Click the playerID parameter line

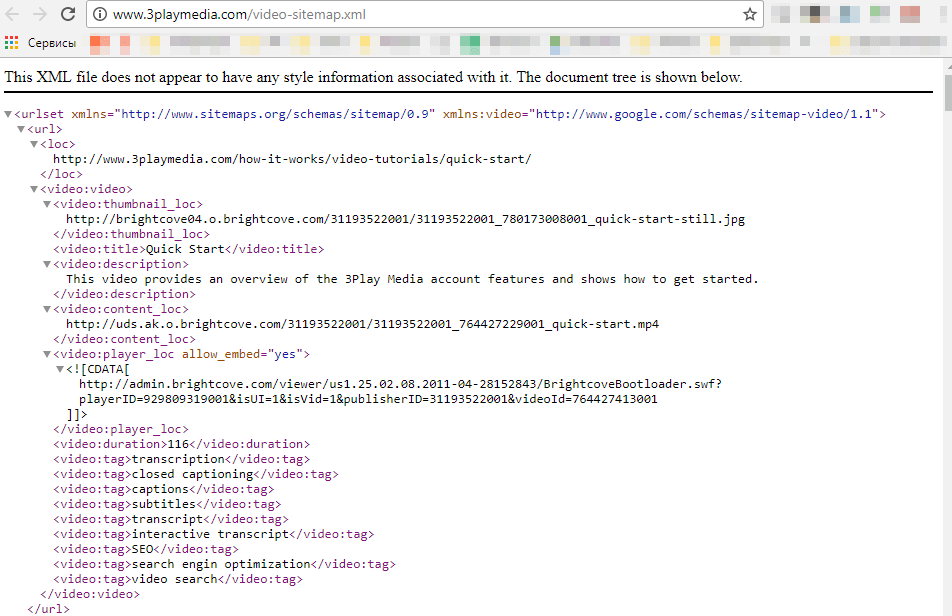click(368, 399)
